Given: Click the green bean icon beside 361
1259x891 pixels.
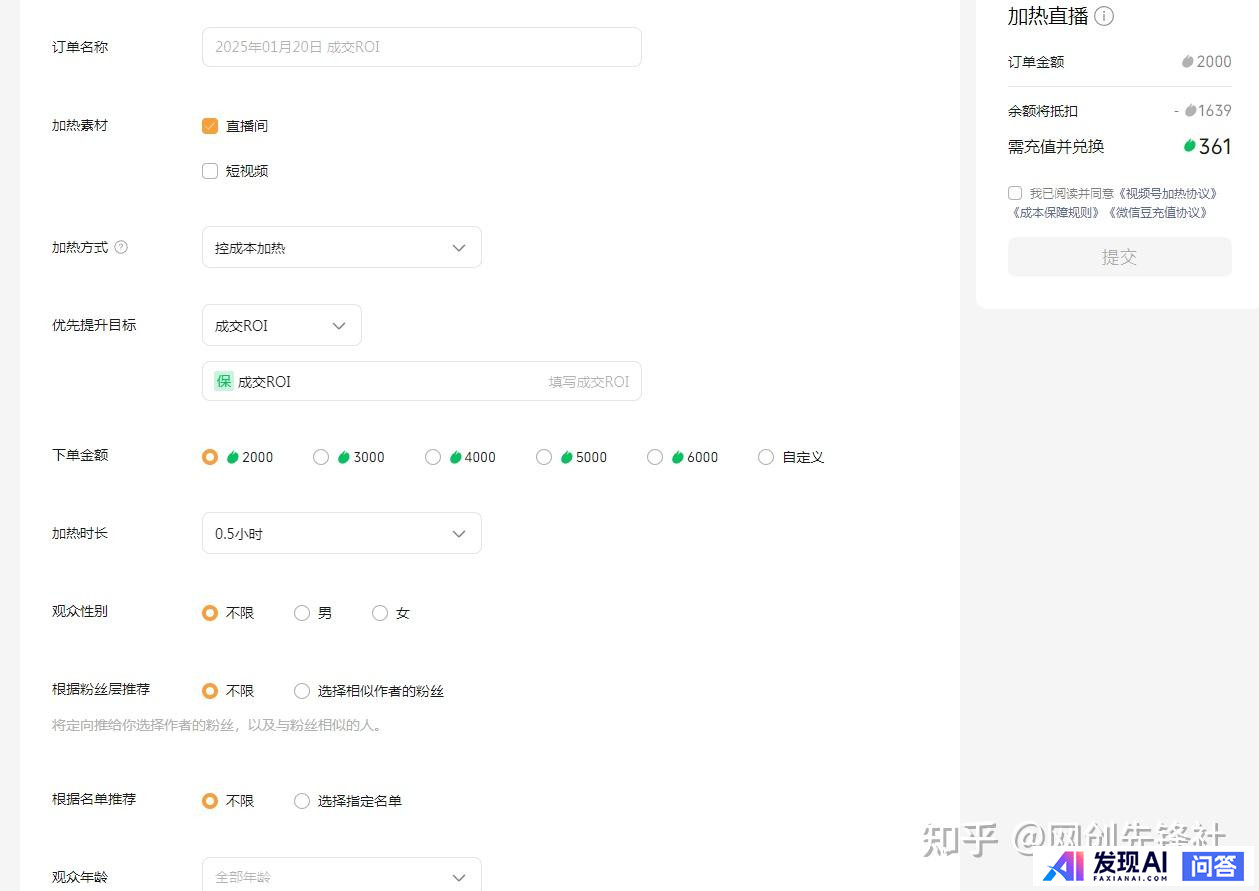Looking at the screenshot, I should pos(1189,146).
